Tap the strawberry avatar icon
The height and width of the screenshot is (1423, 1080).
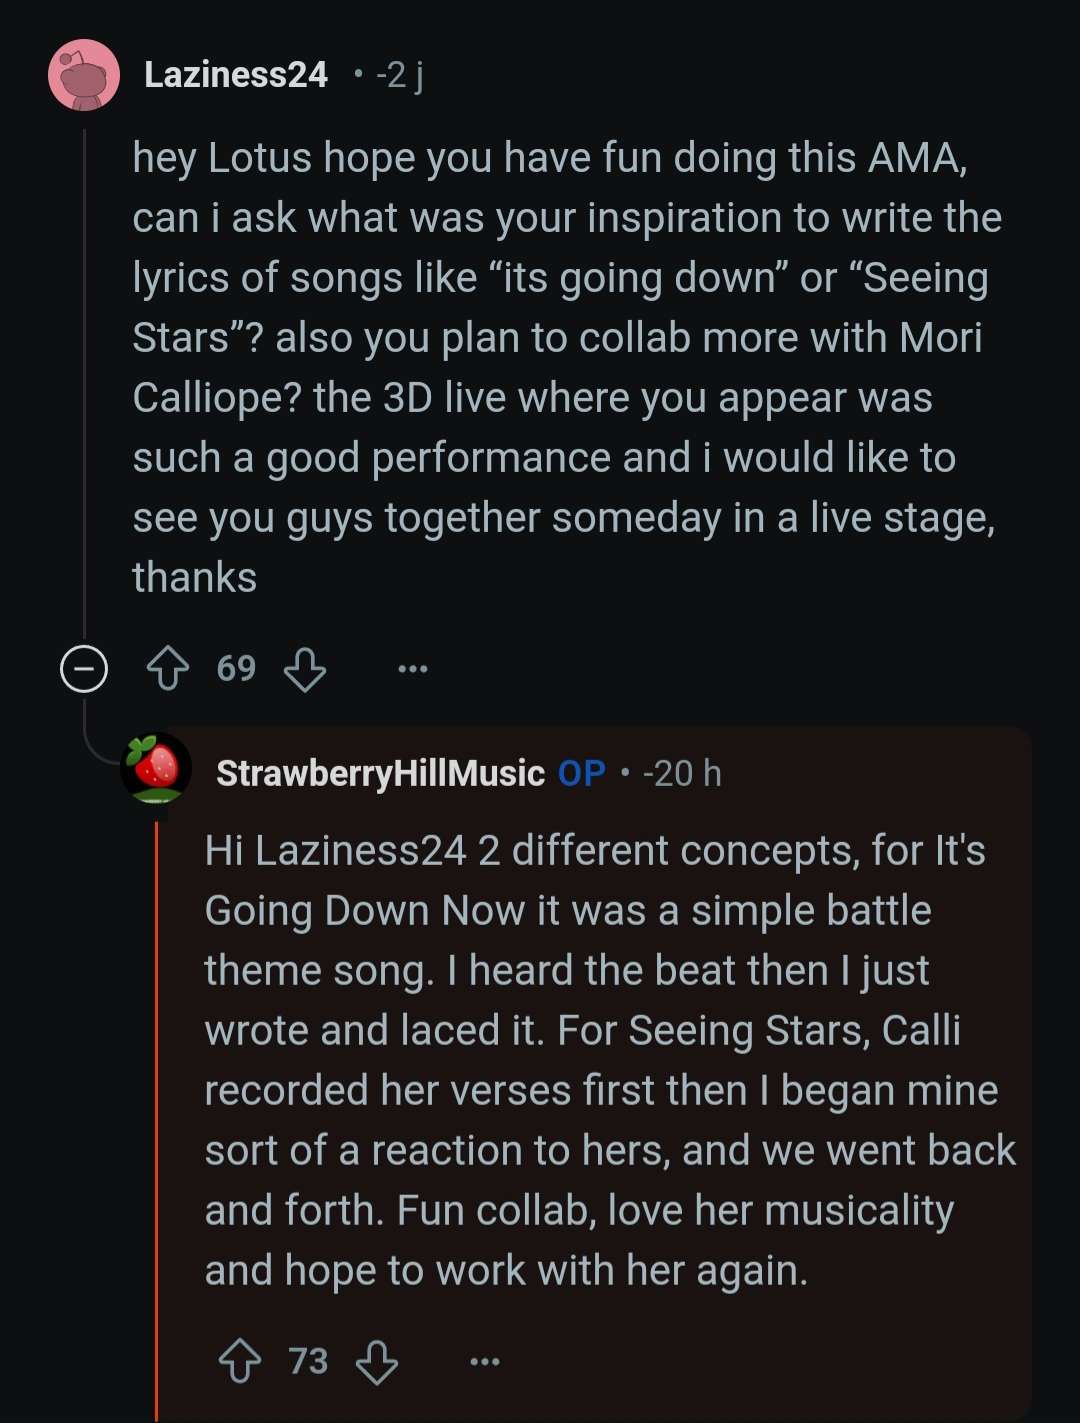tap(156, 769)
